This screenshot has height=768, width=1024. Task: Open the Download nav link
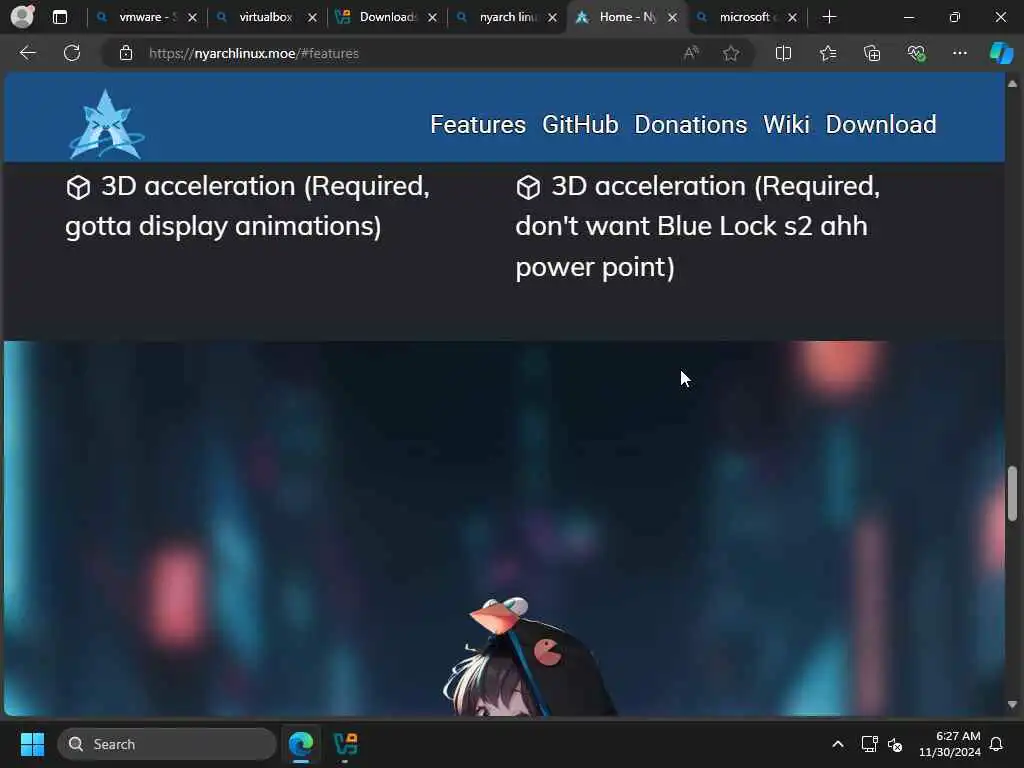coord(881,124)
